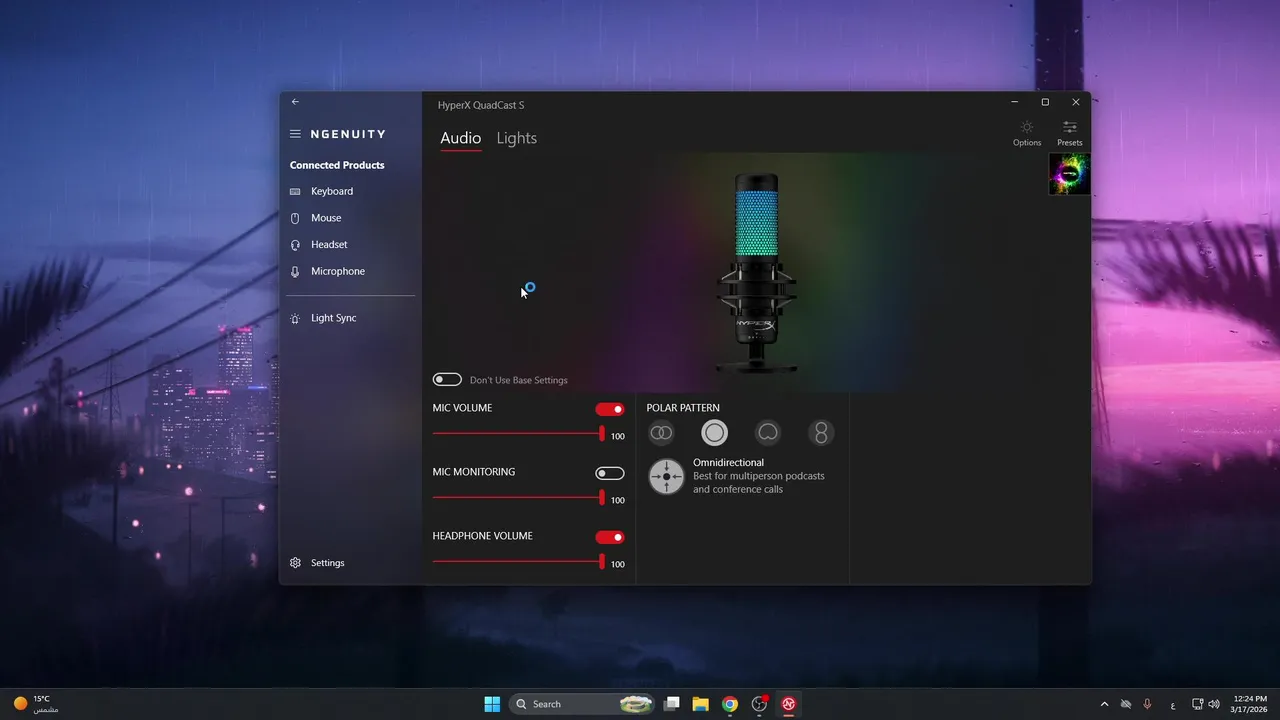Viewport: 1280px width, 720px height.
Task: Click the headset icon in the sidebar
Action: click(295, 244)
